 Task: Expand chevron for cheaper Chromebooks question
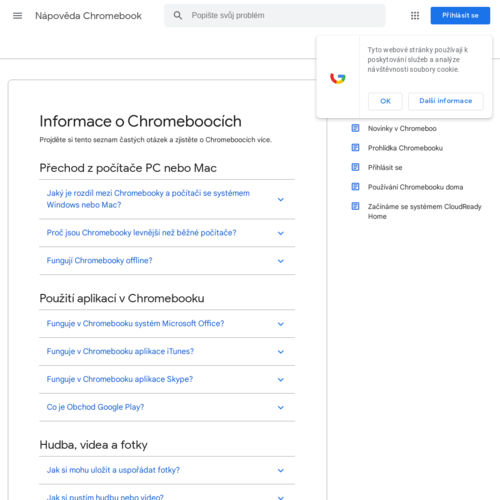pos(281,233)
